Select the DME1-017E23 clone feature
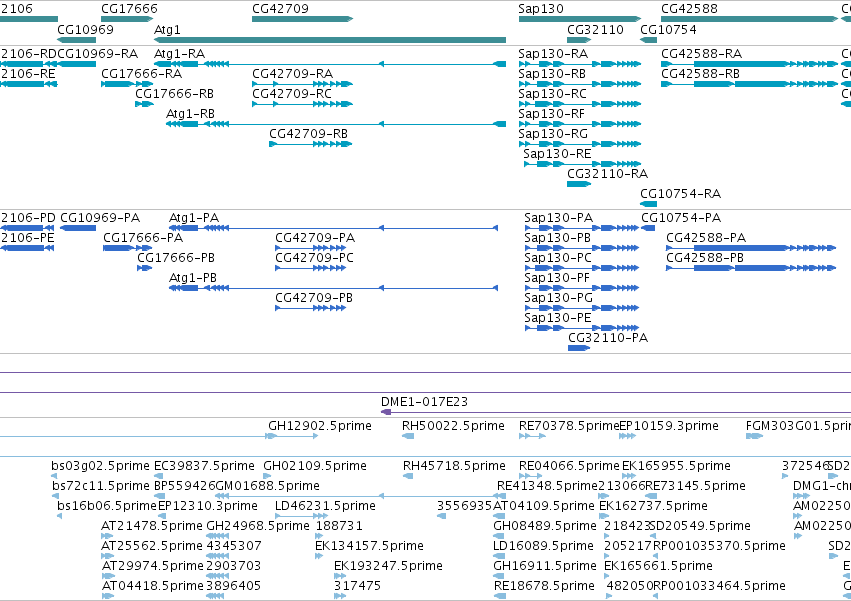The height and width of the screenshot is (601, 851). click(616, 412)
